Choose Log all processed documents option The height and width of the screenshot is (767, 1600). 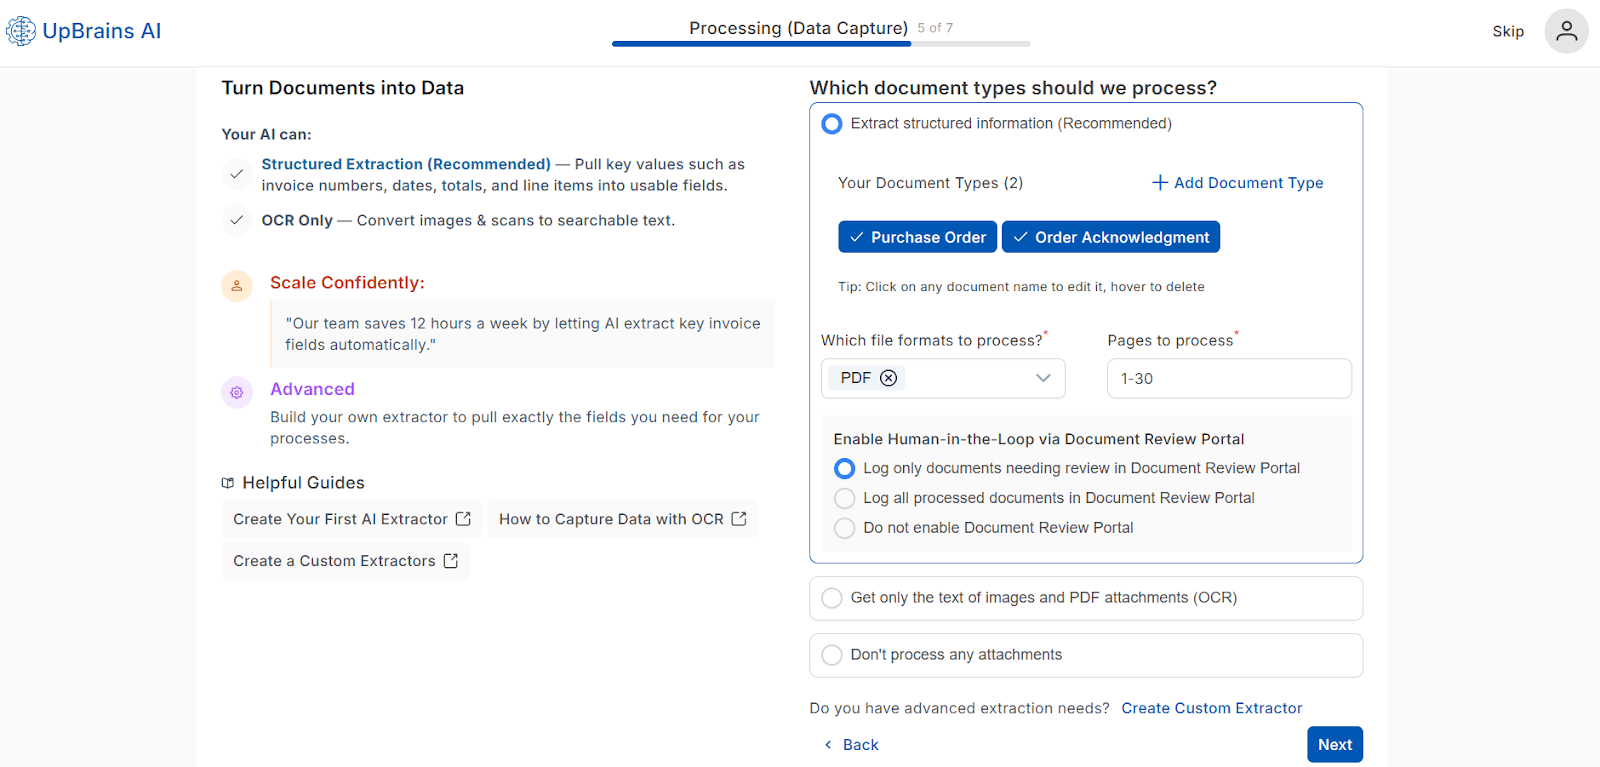point(845,498)
